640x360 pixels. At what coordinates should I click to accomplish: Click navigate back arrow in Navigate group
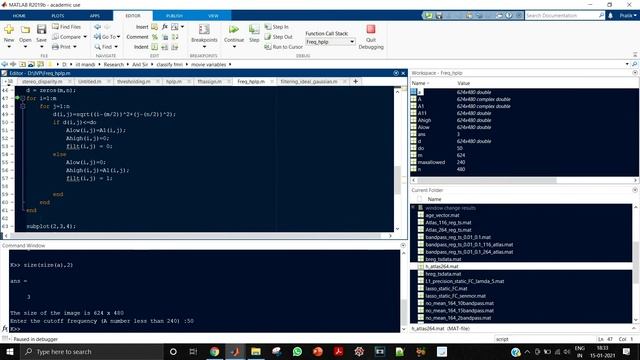pos(97,27)
